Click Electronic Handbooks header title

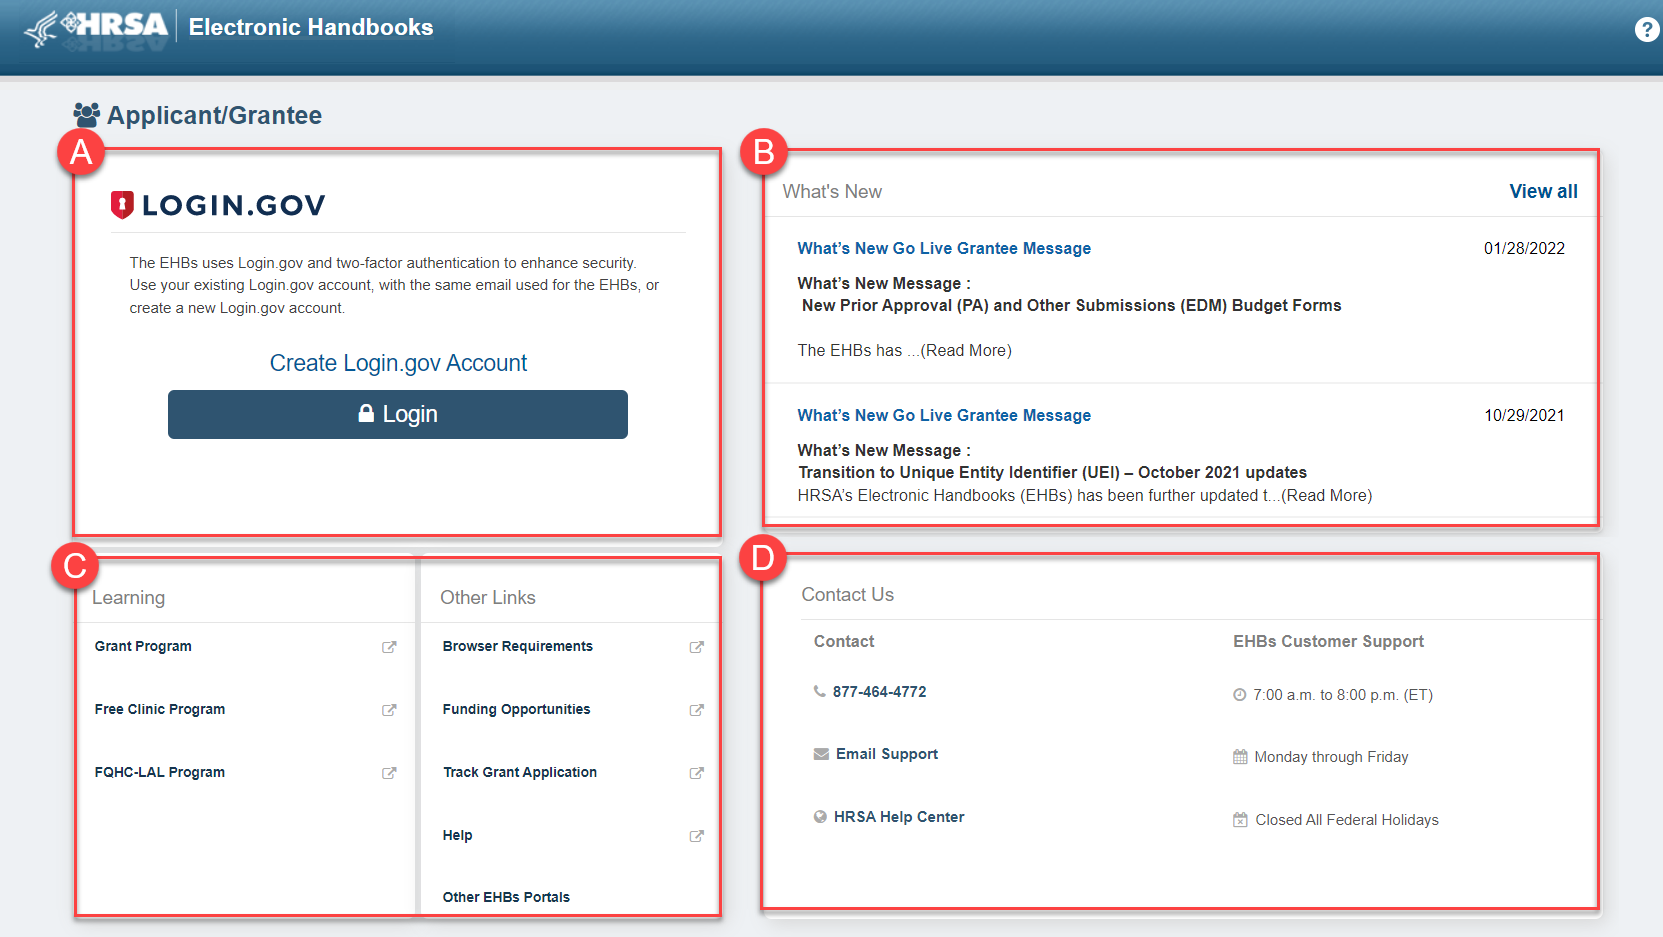click(311, 27)
